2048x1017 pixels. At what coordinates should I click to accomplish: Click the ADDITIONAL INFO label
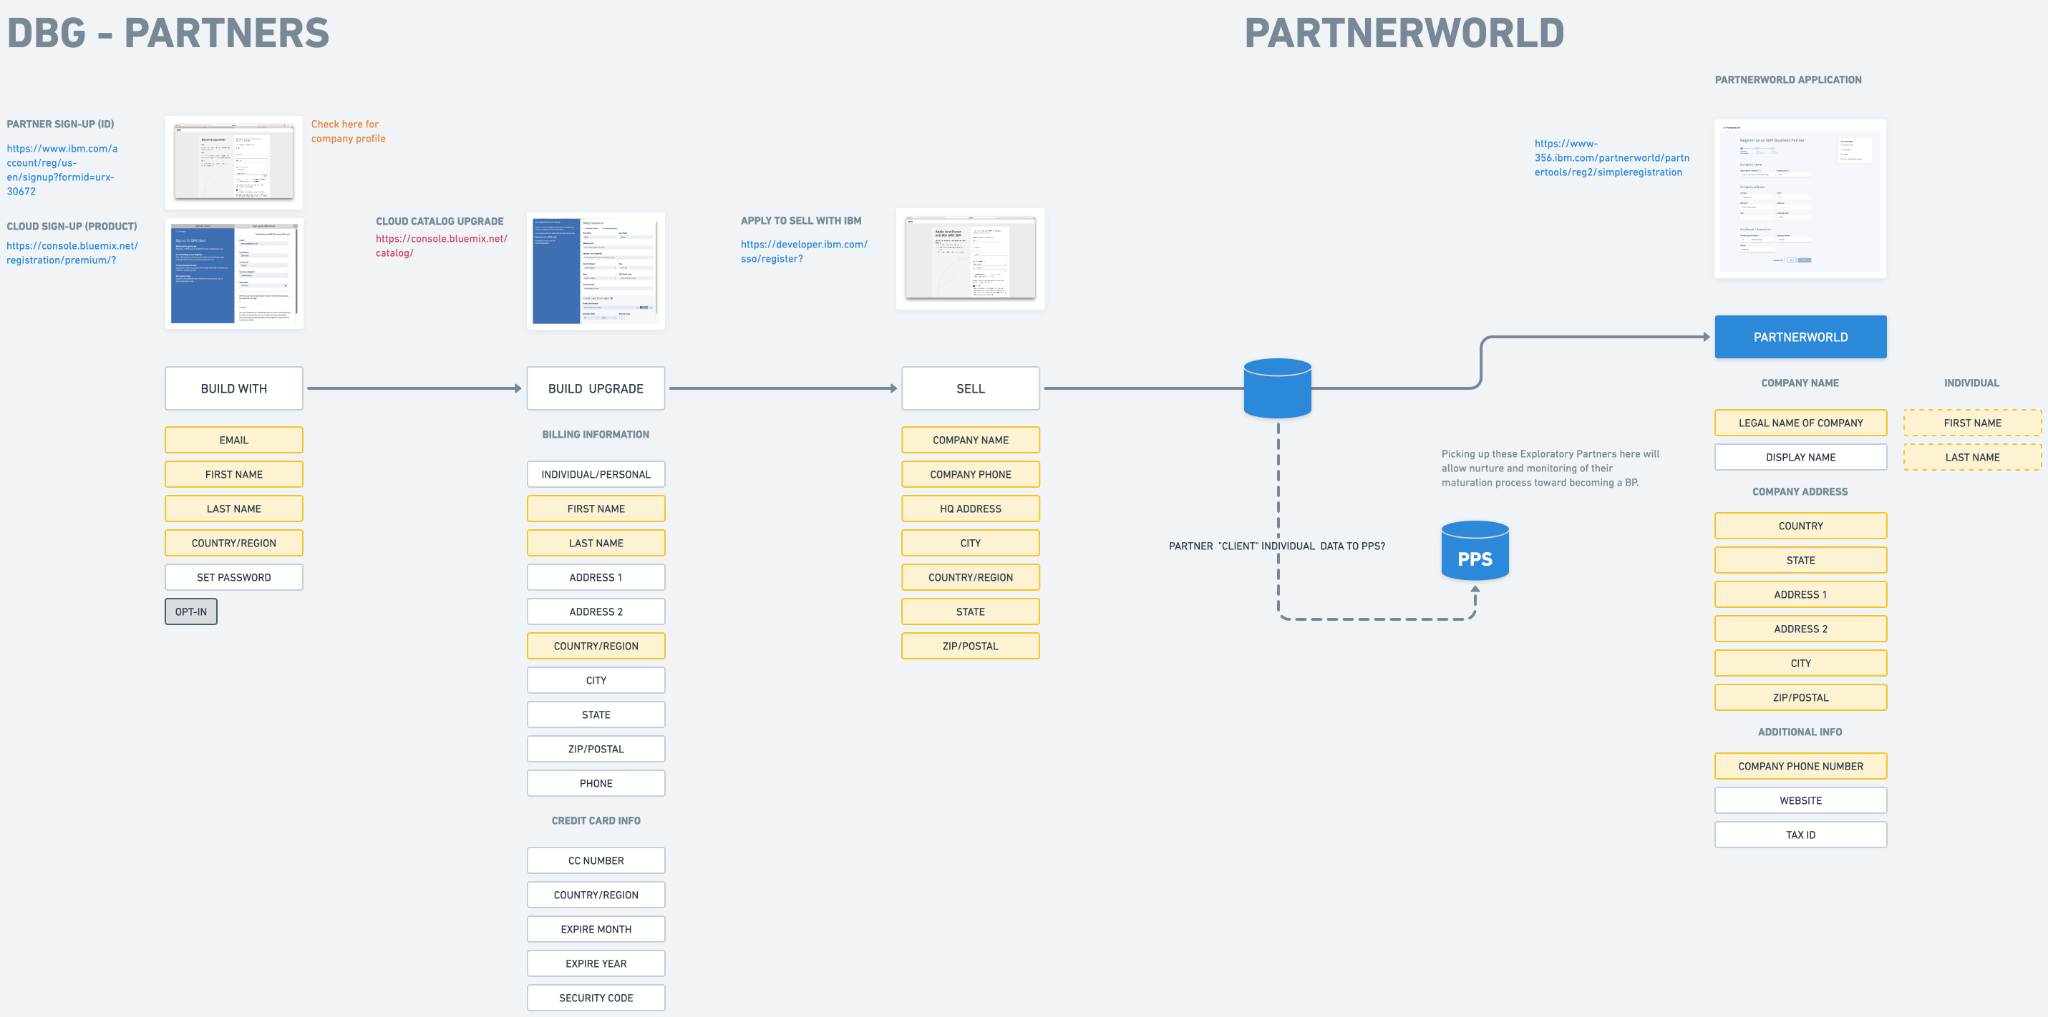[1800, 732]
